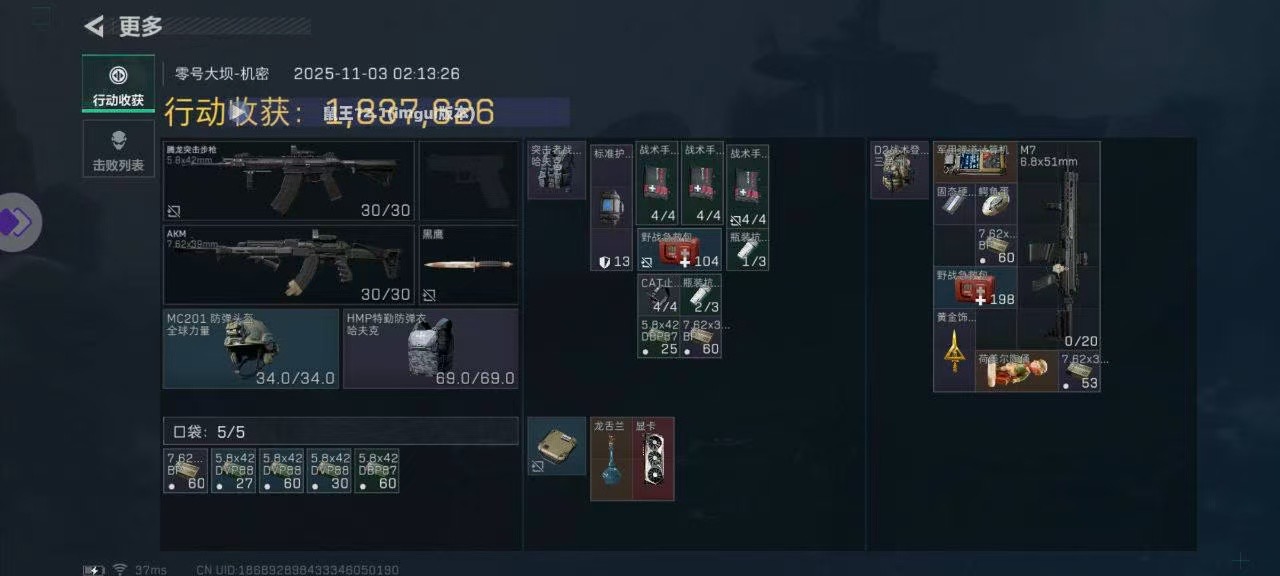Select the M7 6.8x51mm rifle
Screen dimensions: 1280x576
(1059, 245)
